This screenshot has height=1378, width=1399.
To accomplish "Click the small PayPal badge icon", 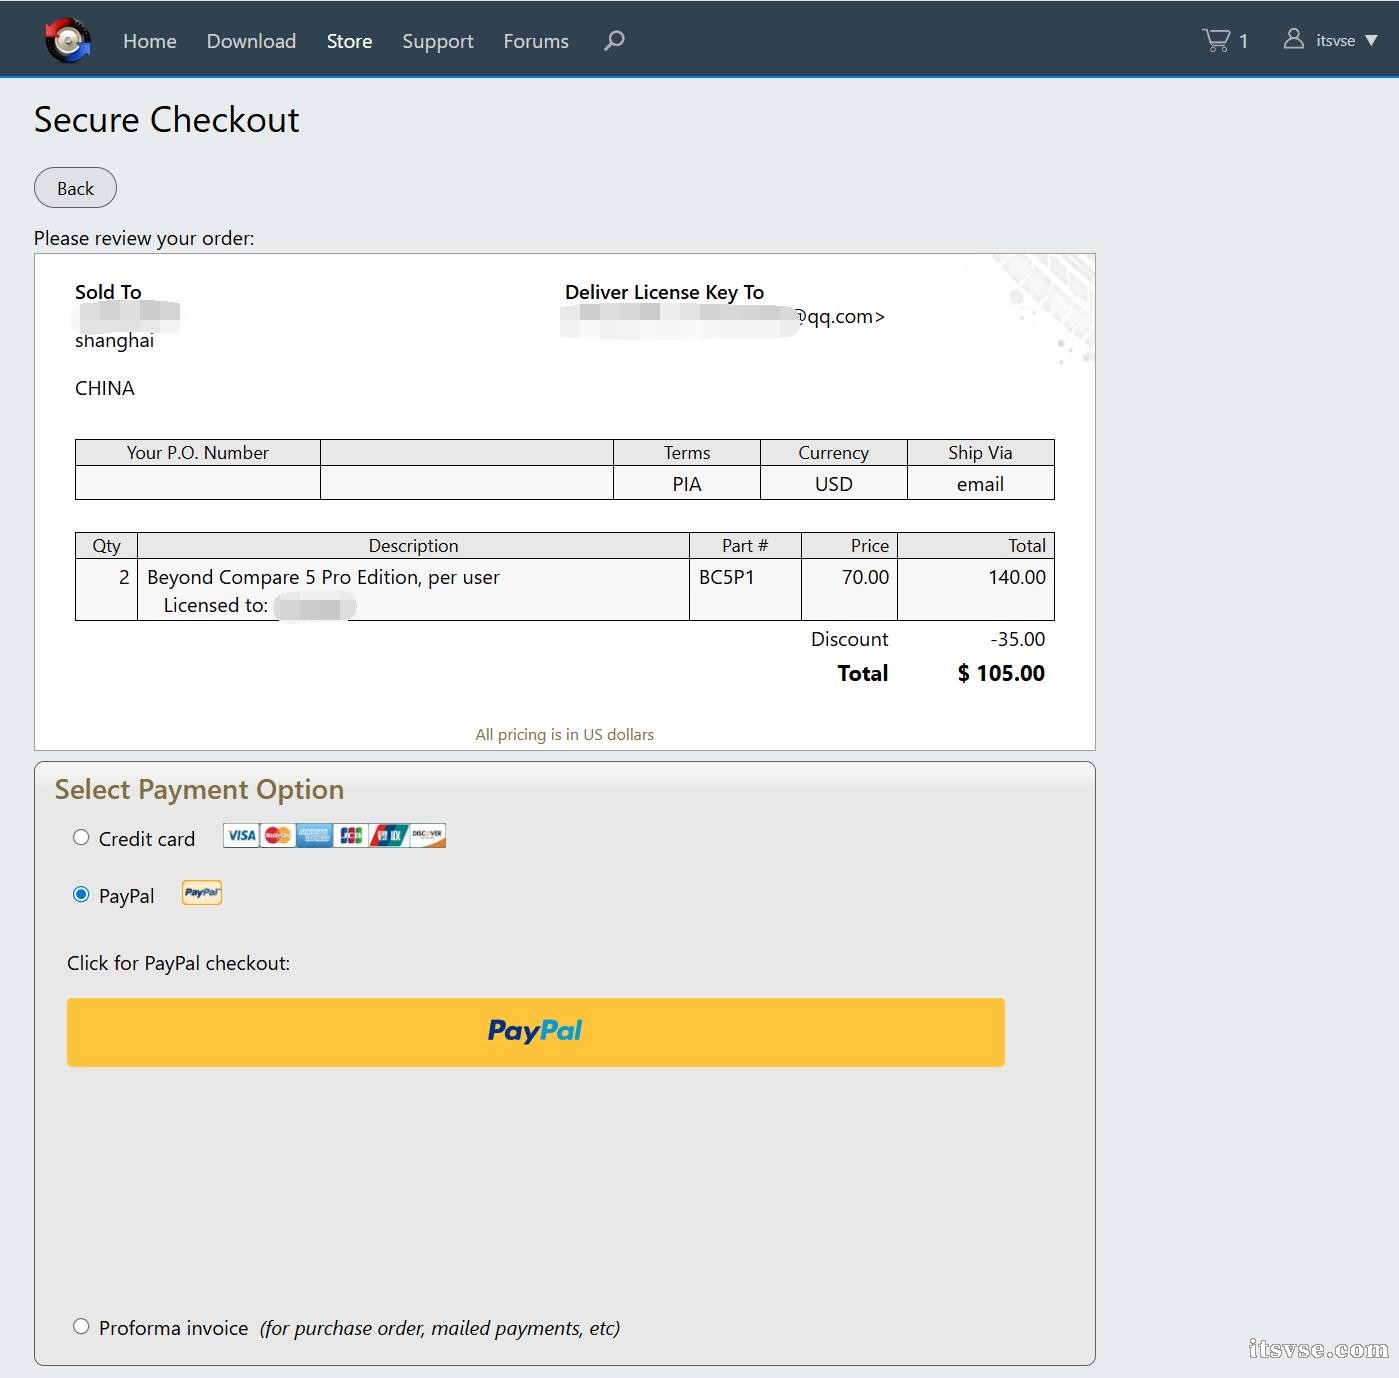I will pos(202,893).
